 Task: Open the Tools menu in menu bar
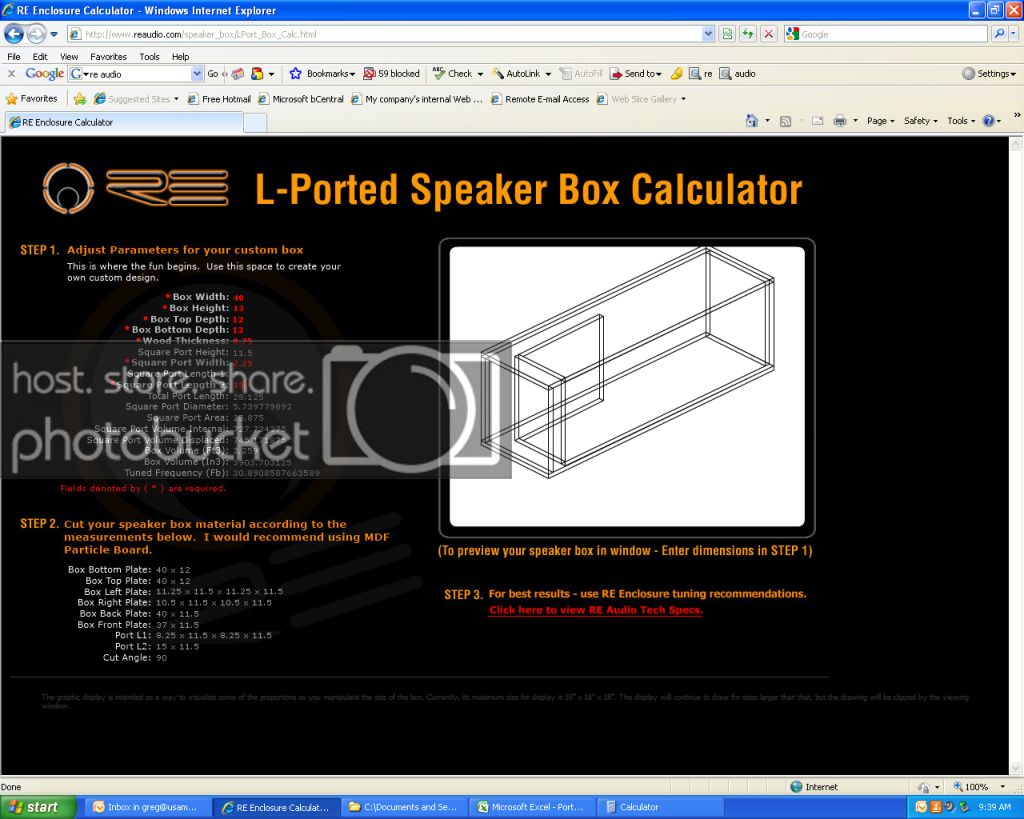149,57
